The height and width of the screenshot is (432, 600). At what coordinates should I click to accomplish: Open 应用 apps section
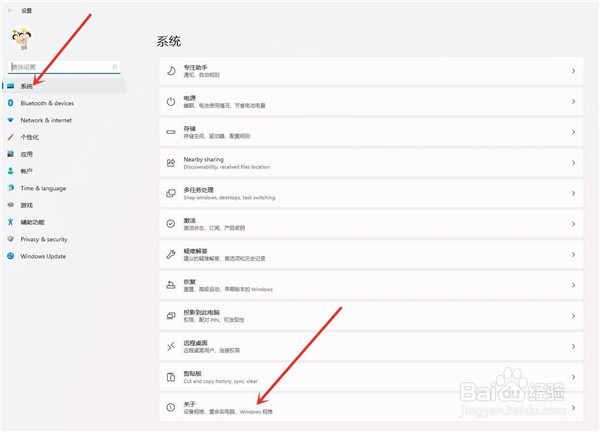point(64,154)
